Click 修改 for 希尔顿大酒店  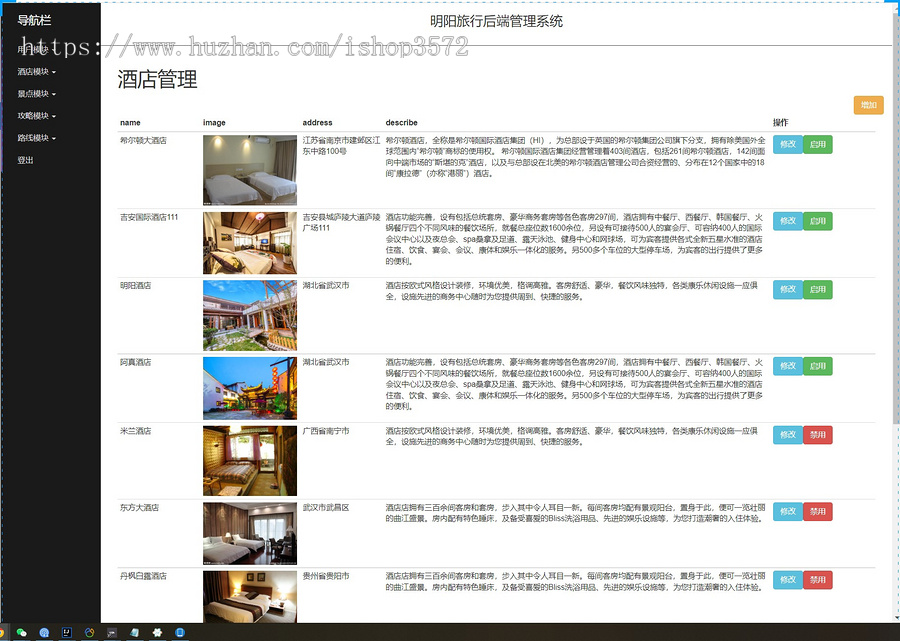click(788, 144)
